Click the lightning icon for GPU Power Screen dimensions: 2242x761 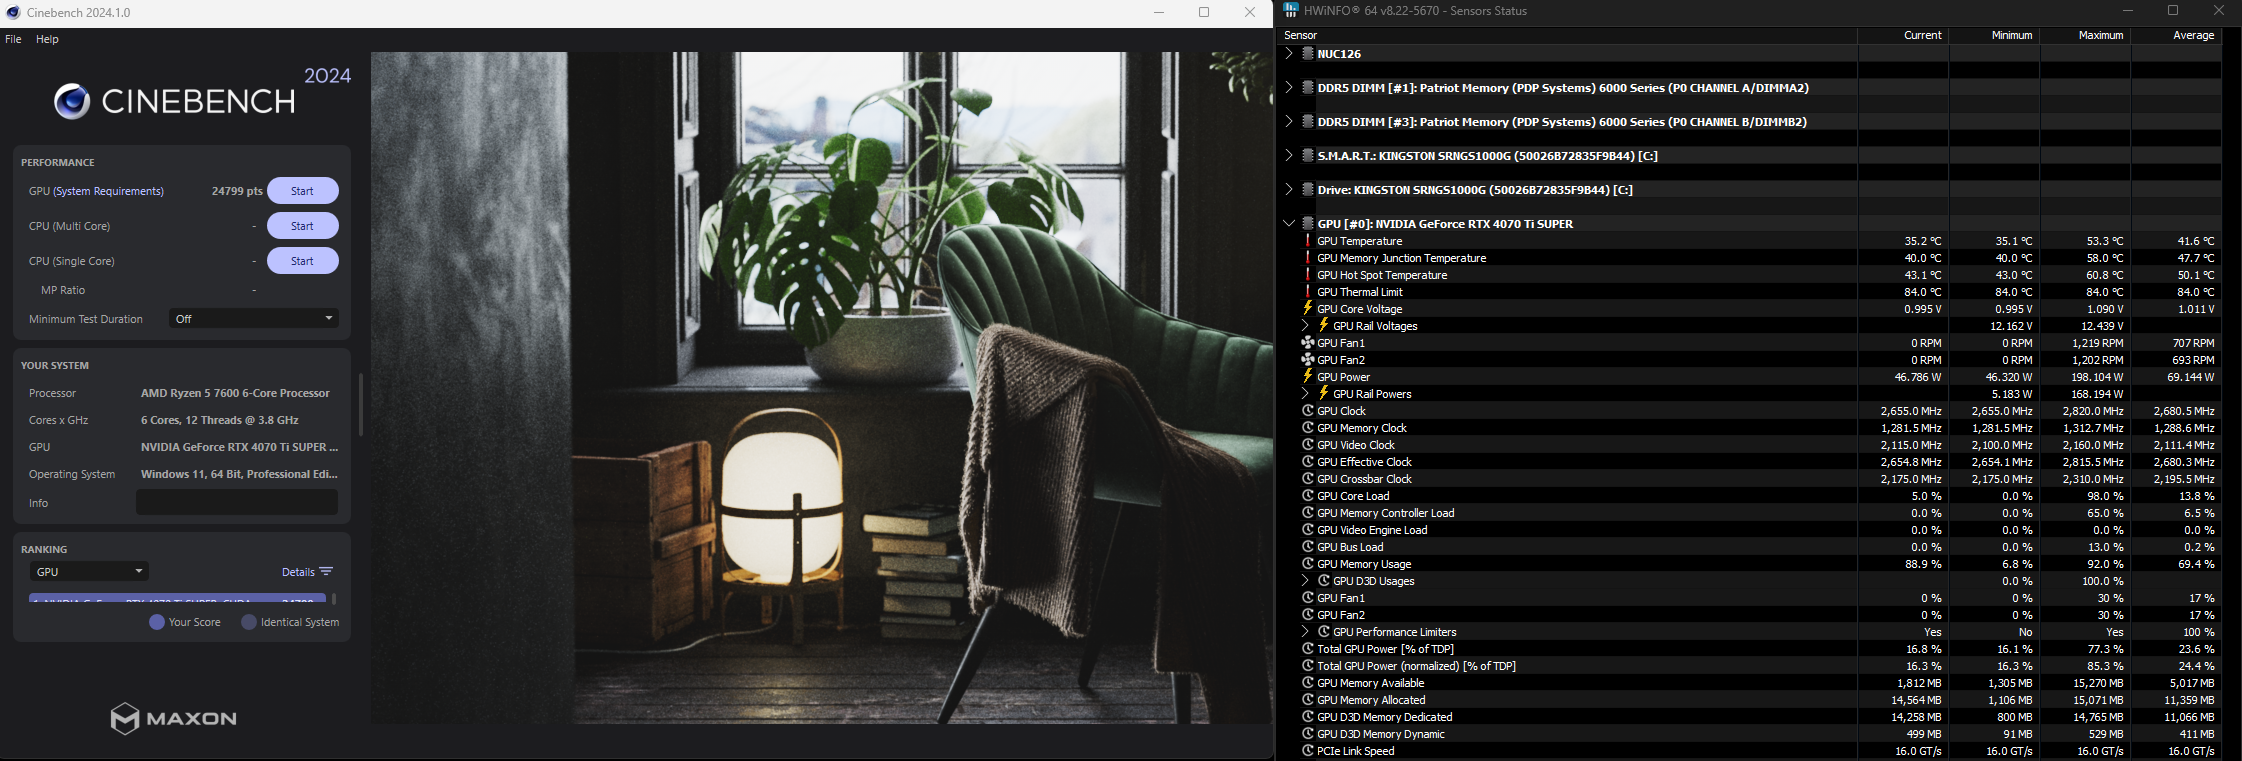pos(1307,377)
